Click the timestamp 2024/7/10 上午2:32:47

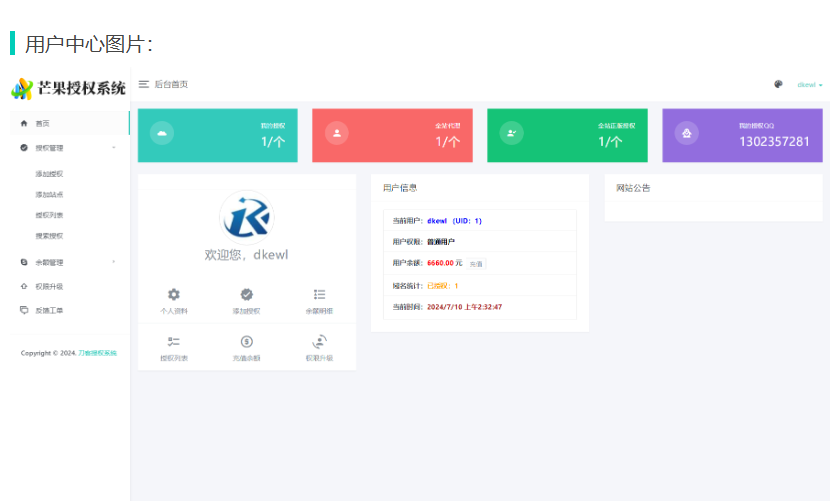click(464, 307)
